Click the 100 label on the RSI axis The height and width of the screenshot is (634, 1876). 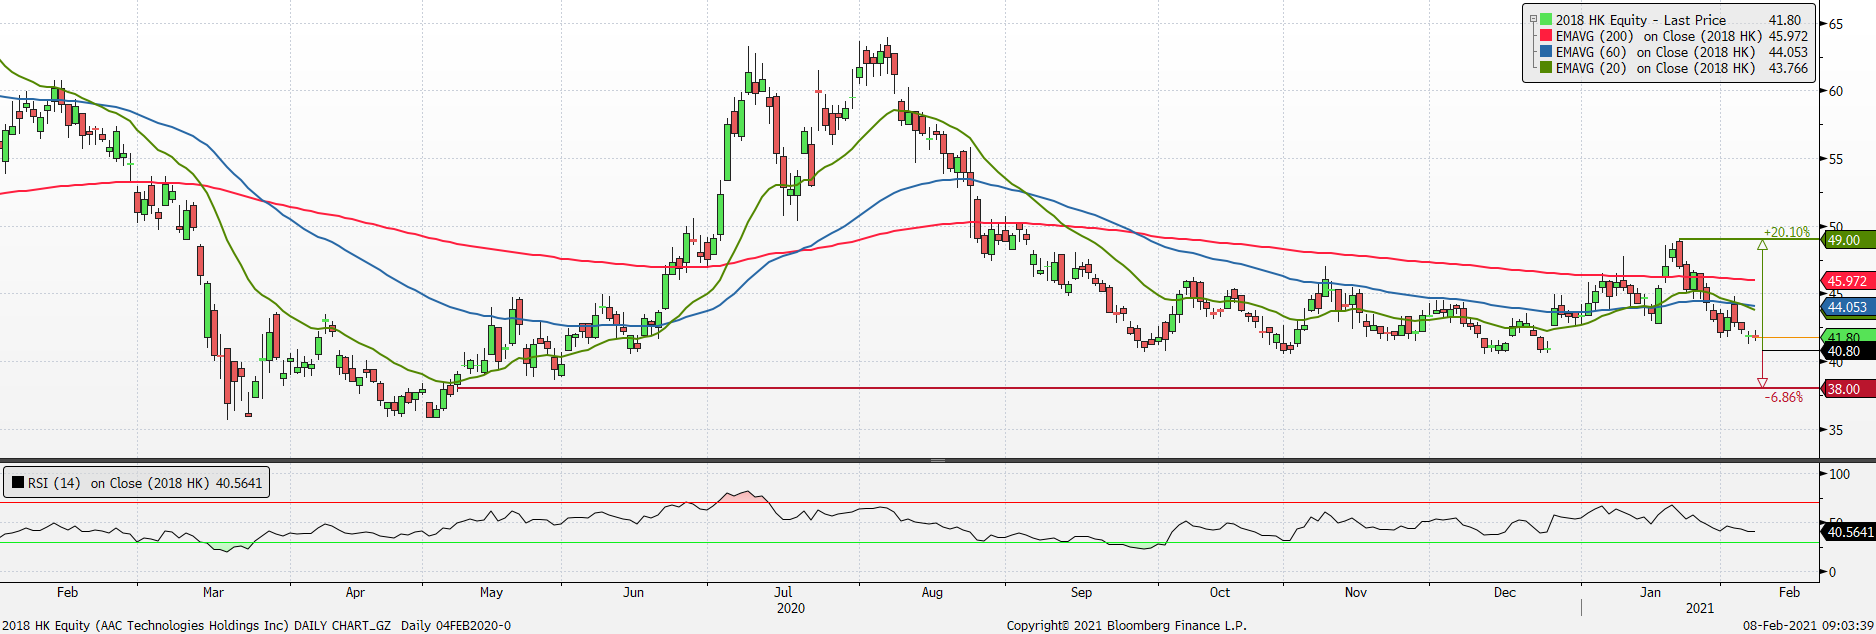click(x=1840, y=474)
